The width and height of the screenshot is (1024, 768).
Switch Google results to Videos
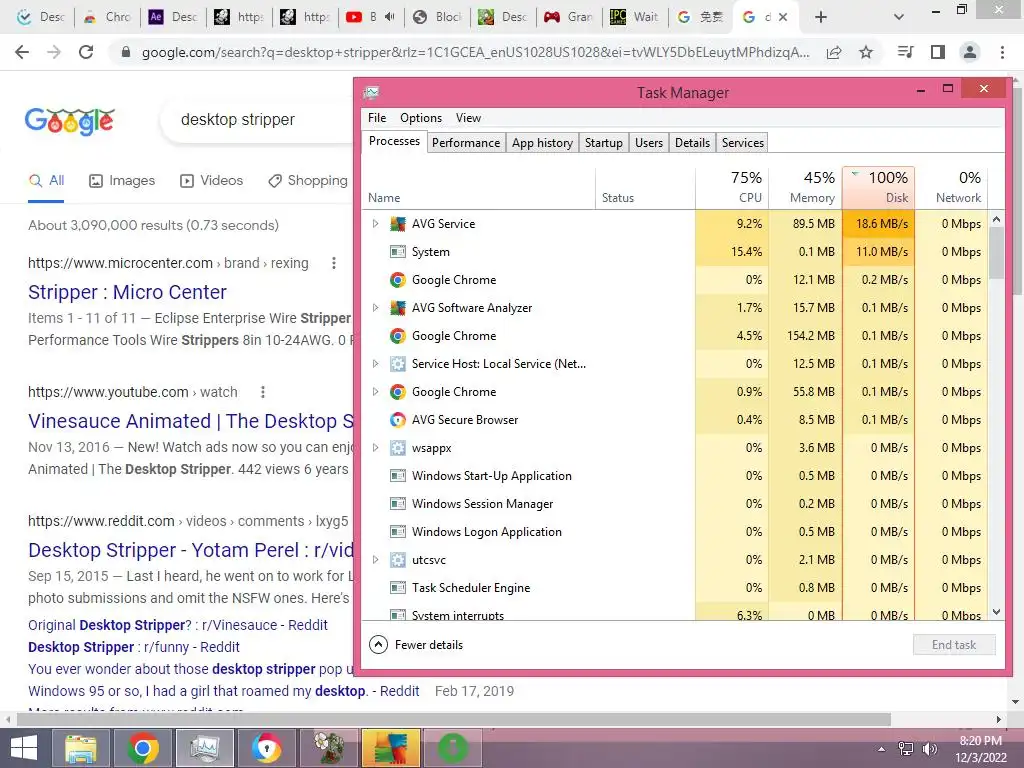pos(212,181)
